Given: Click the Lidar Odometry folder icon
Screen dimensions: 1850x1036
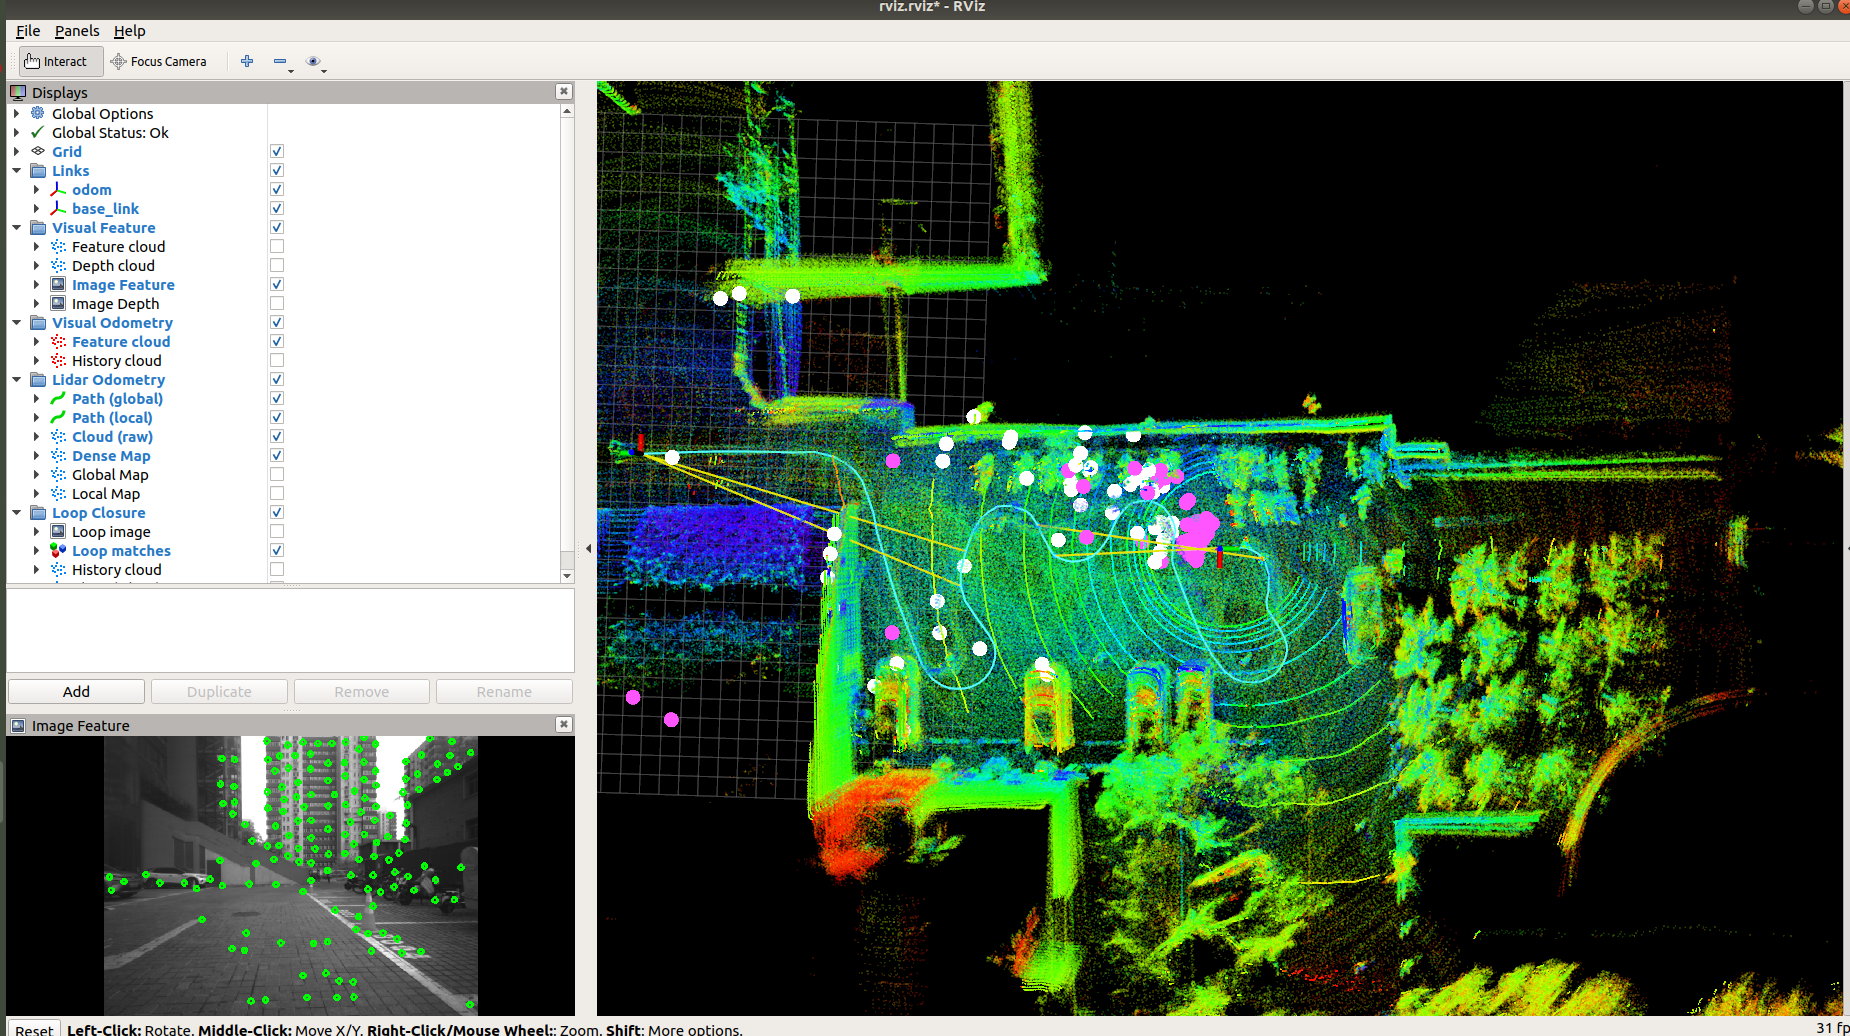Looking at the screenshot, I should [x=38, y=379].
